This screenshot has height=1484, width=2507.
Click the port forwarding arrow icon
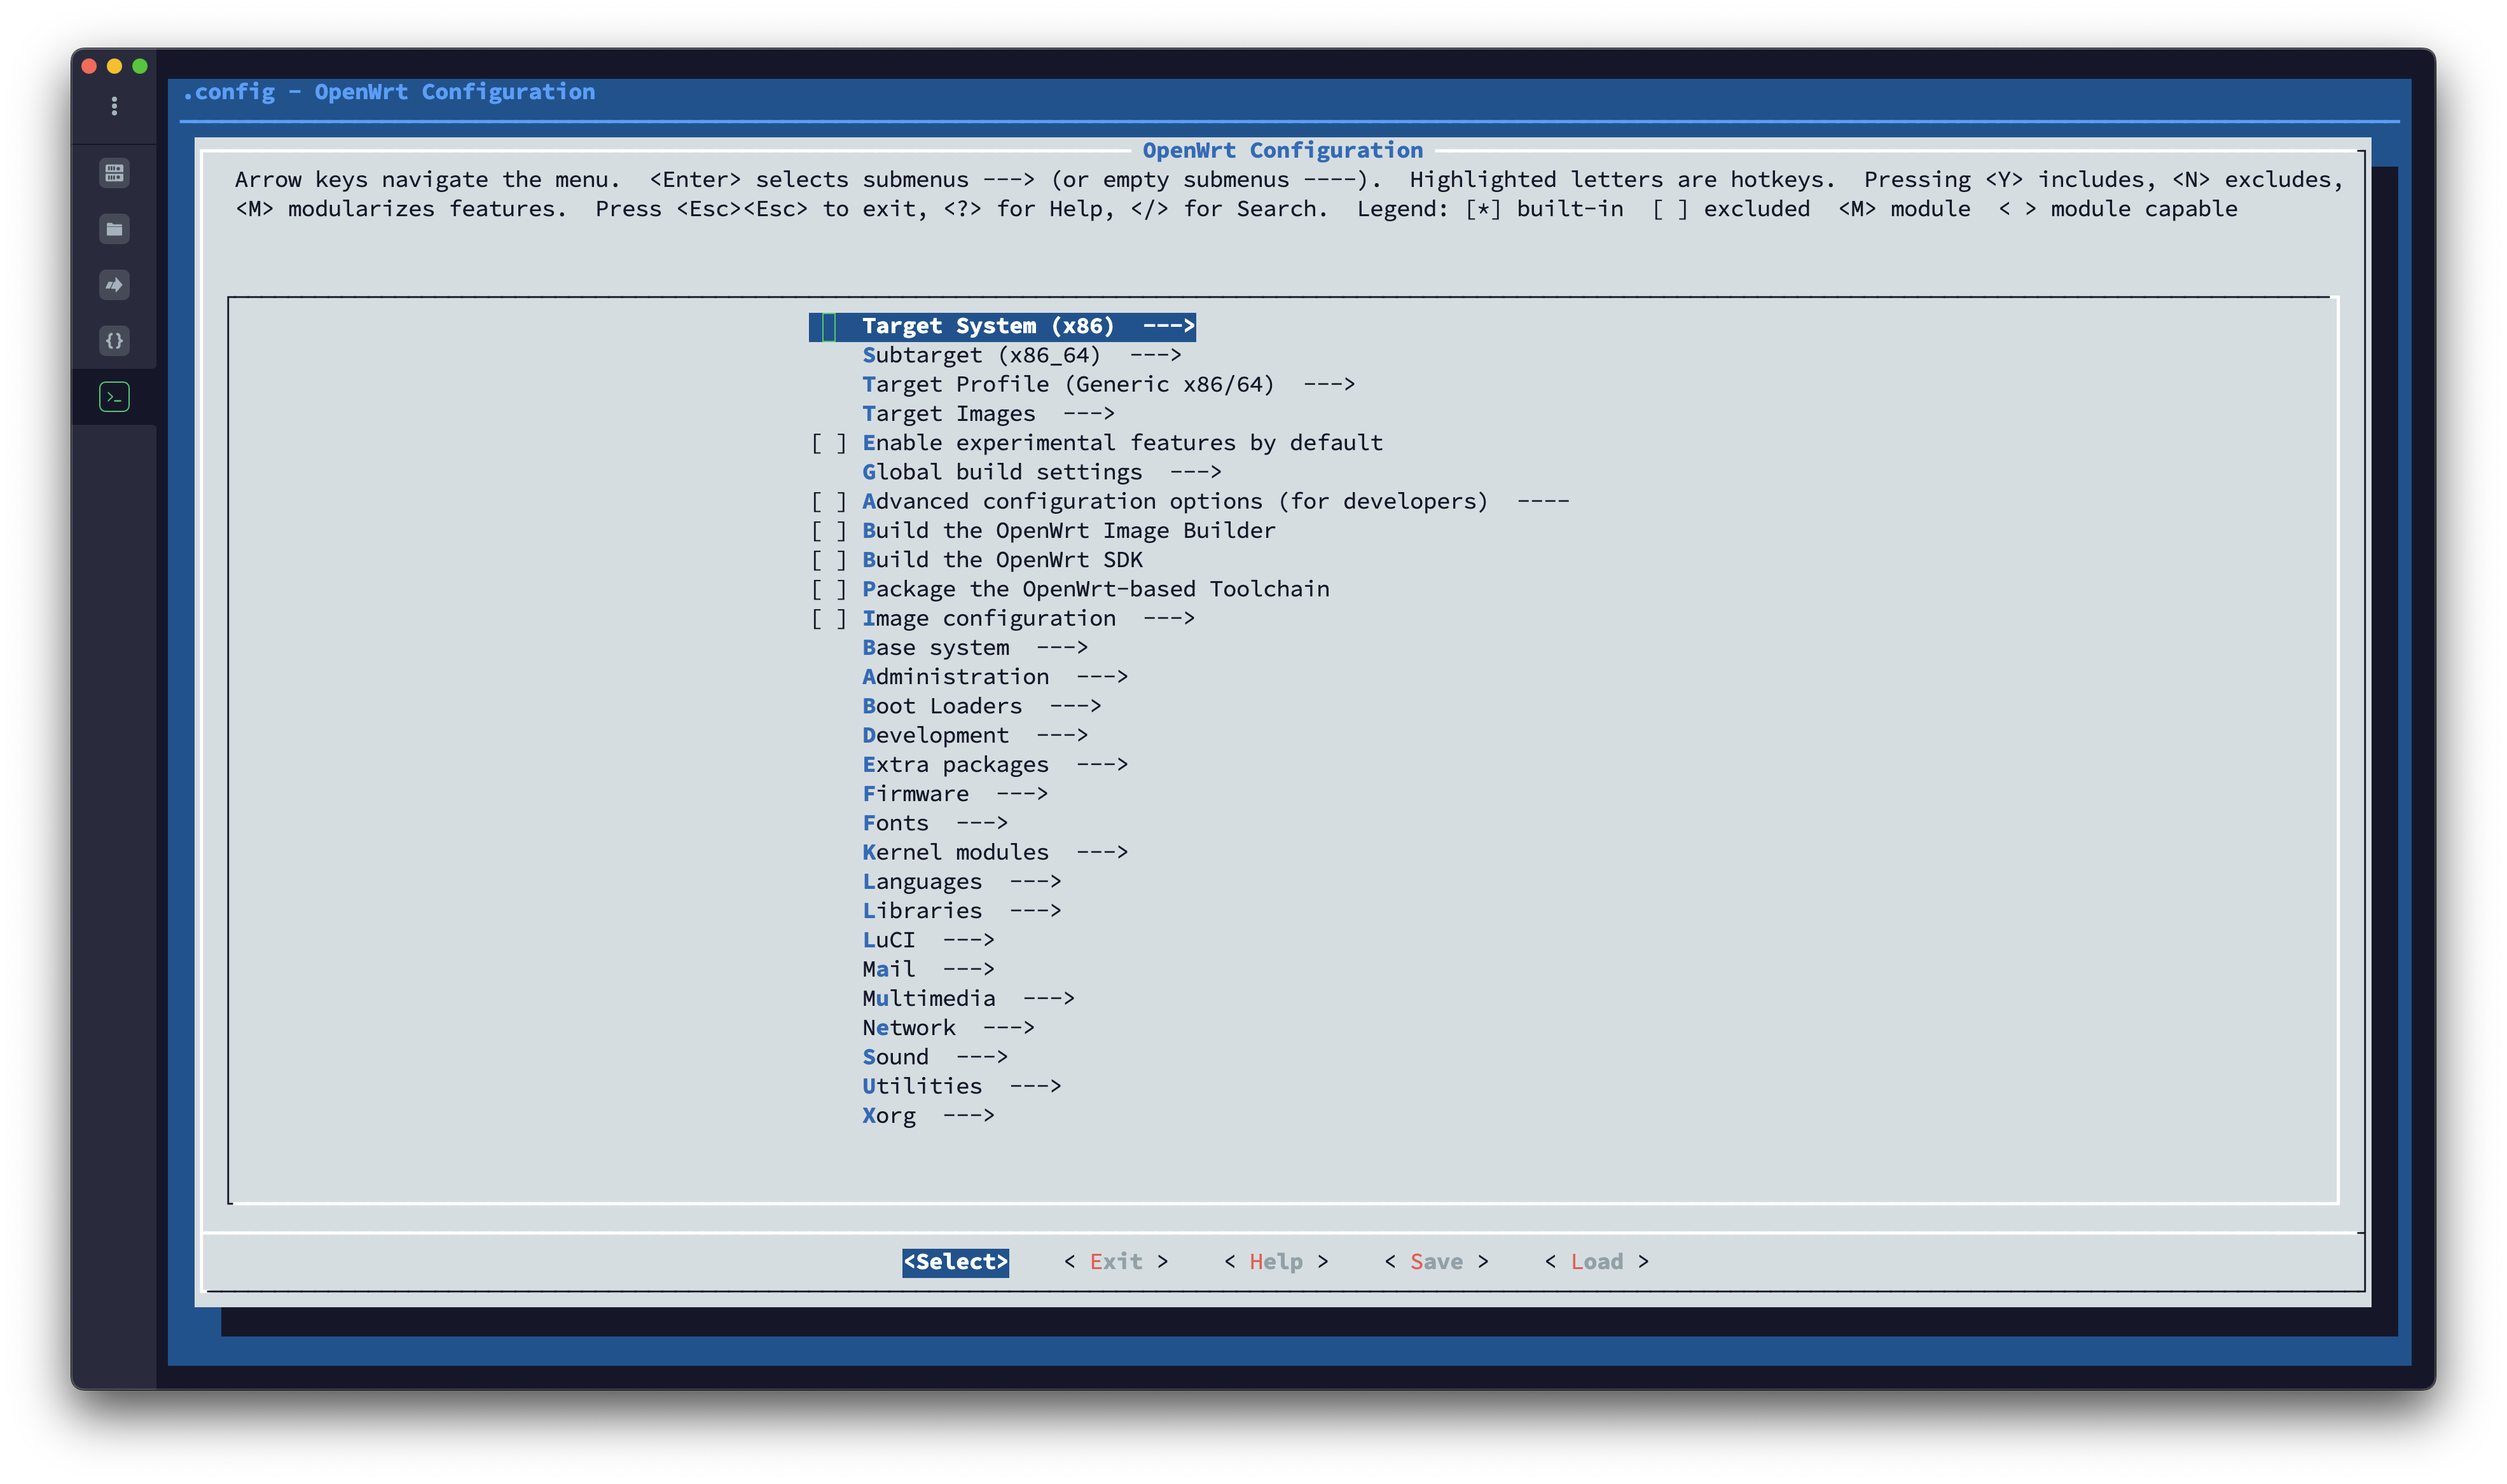[114, 285]
